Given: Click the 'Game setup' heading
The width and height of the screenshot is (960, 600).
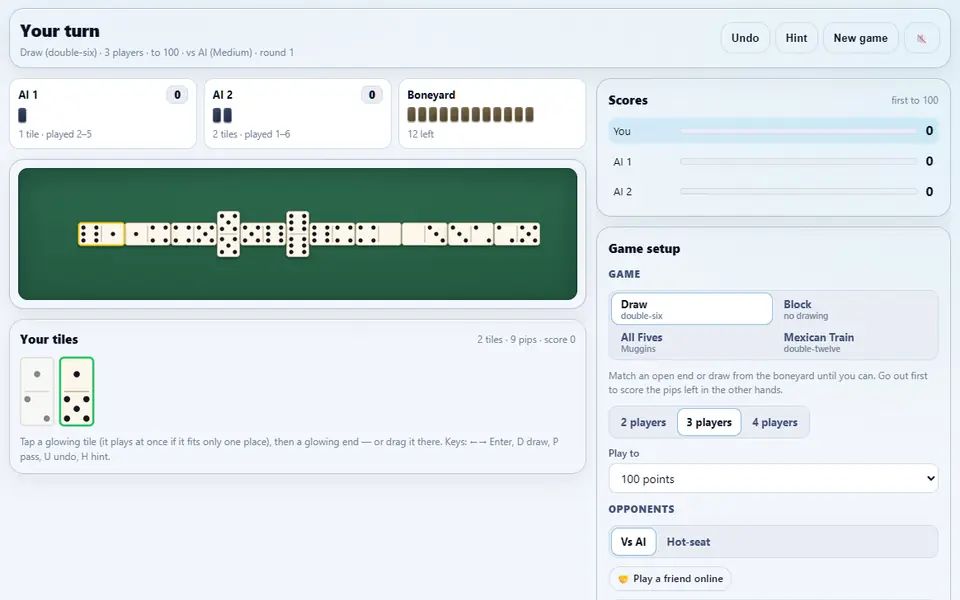Looking at the screenshot, I should [x=644, y=249].
